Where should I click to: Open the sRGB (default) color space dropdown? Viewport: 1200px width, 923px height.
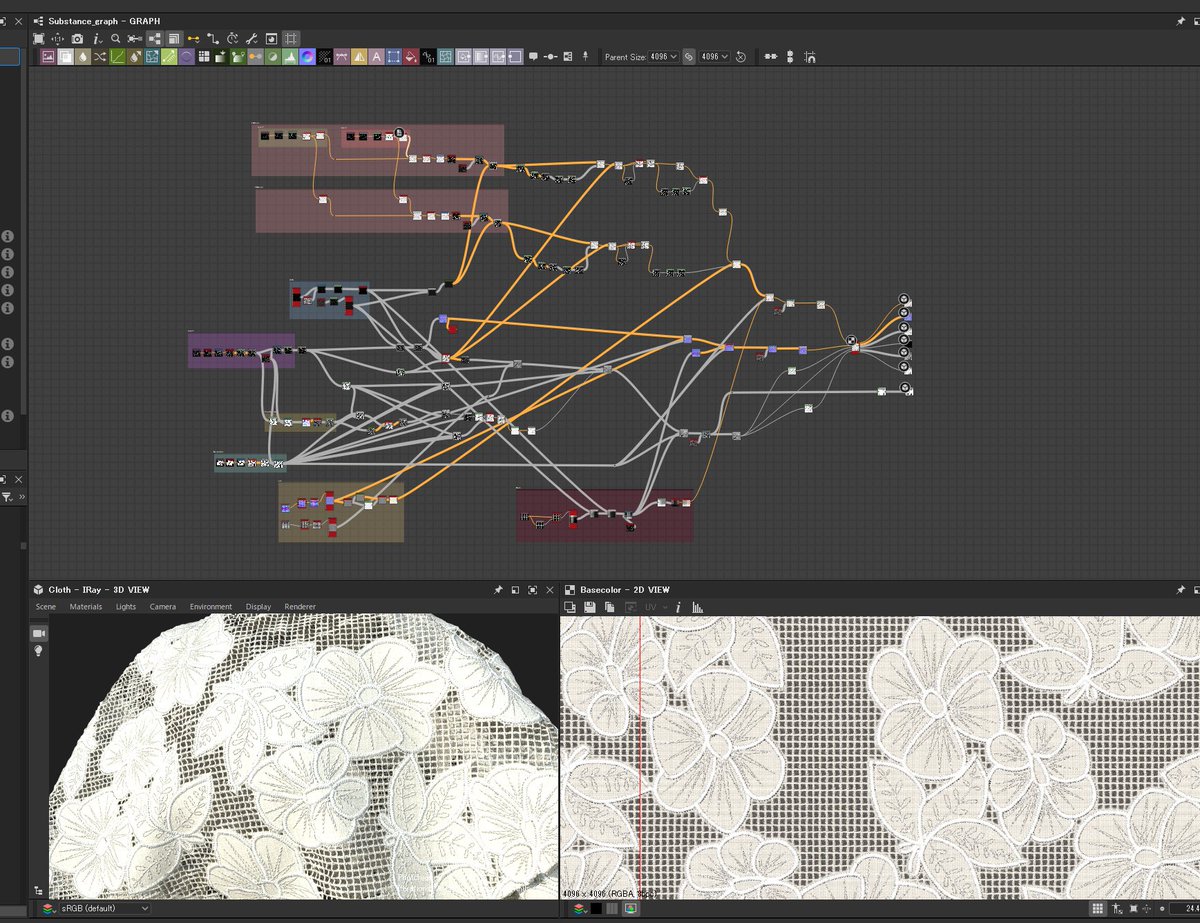point(104,908)
